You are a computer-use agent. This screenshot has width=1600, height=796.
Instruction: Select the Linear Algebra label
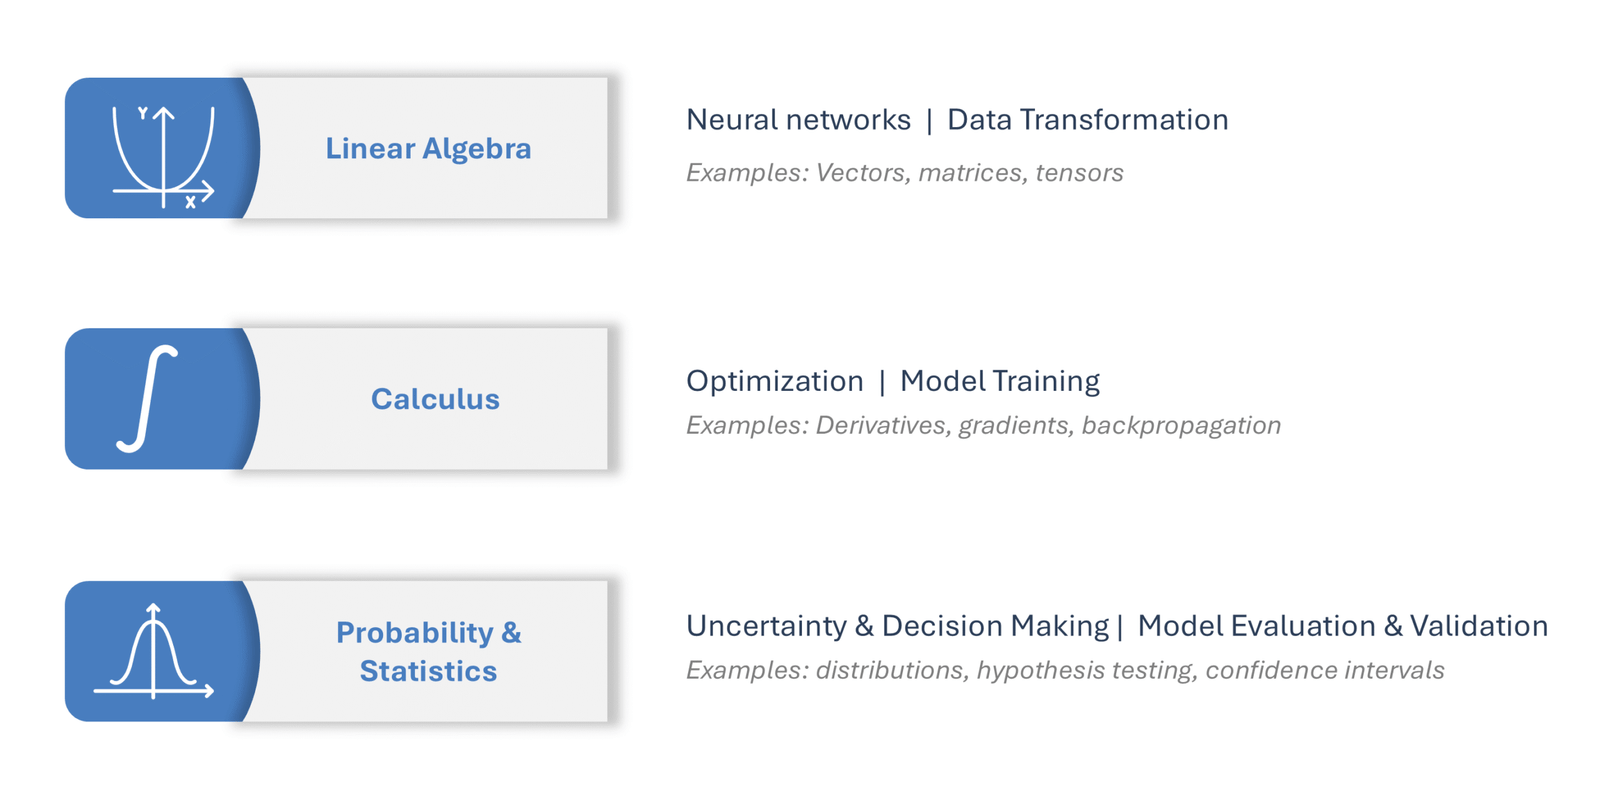pyautogui.click(x=428, y=148)
